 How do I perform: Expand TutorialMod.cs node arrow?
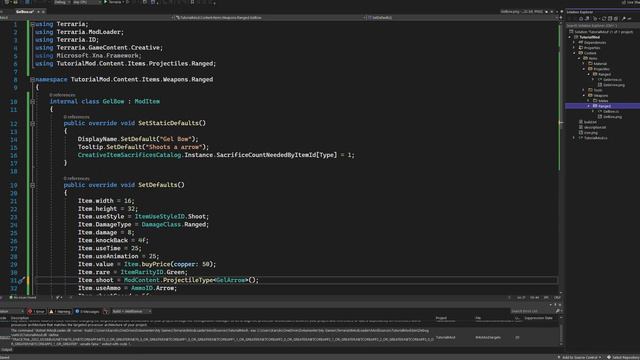pyautogui.click(x=574, y=138)
